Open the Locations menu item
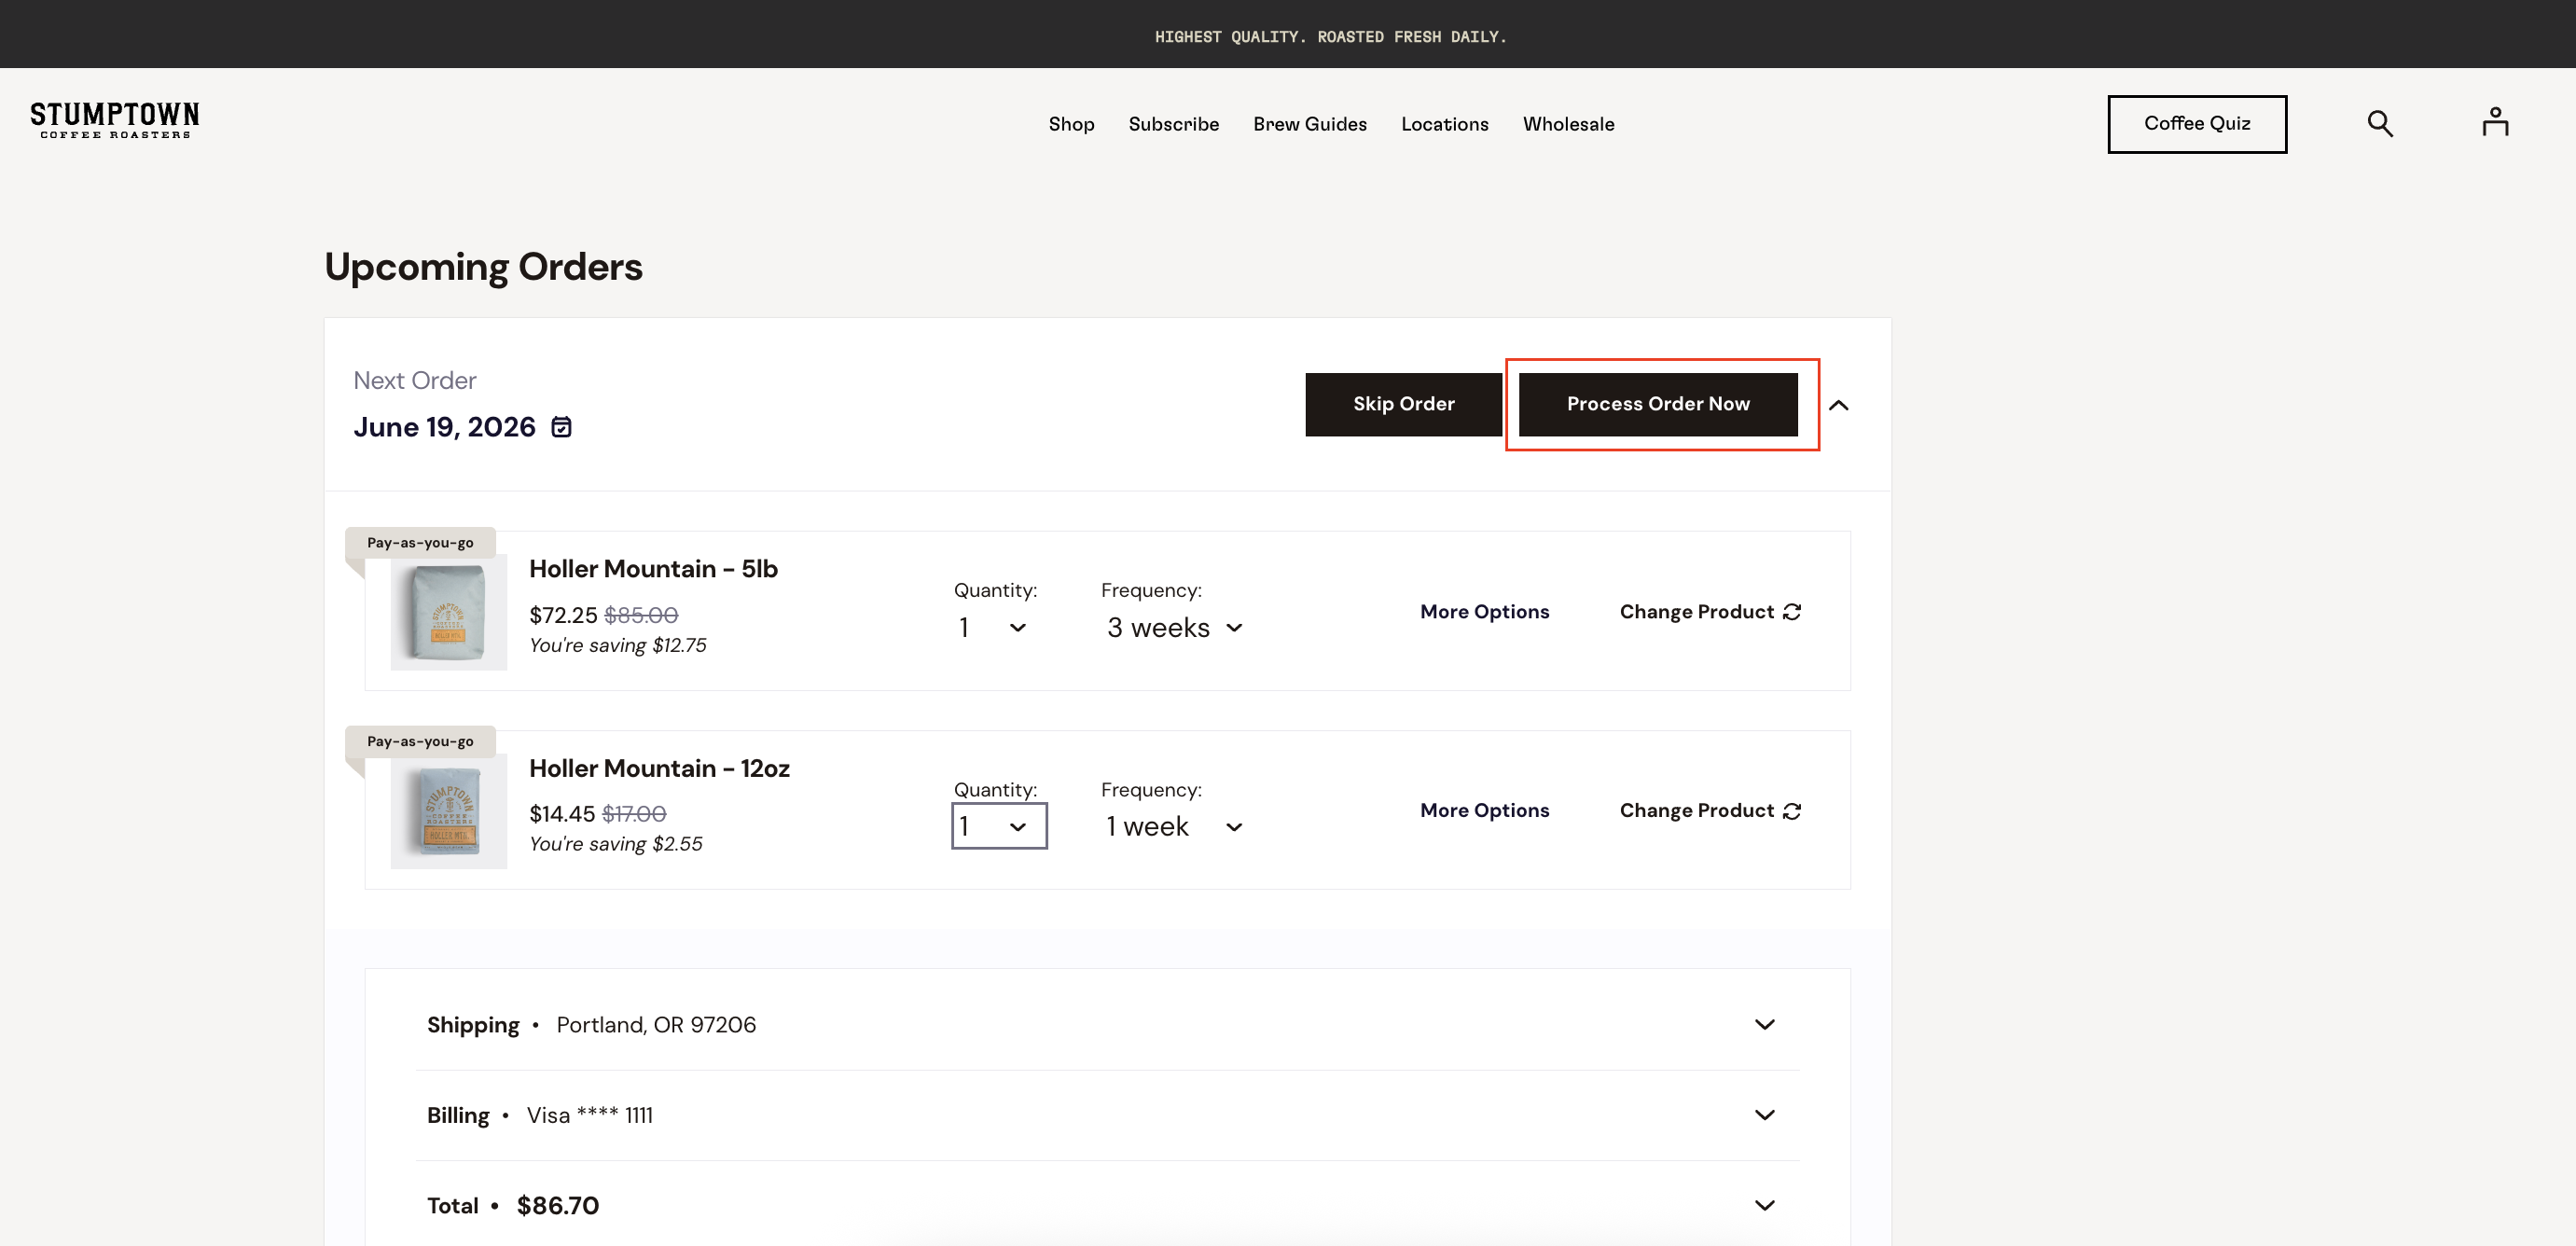 [1444, 124]
